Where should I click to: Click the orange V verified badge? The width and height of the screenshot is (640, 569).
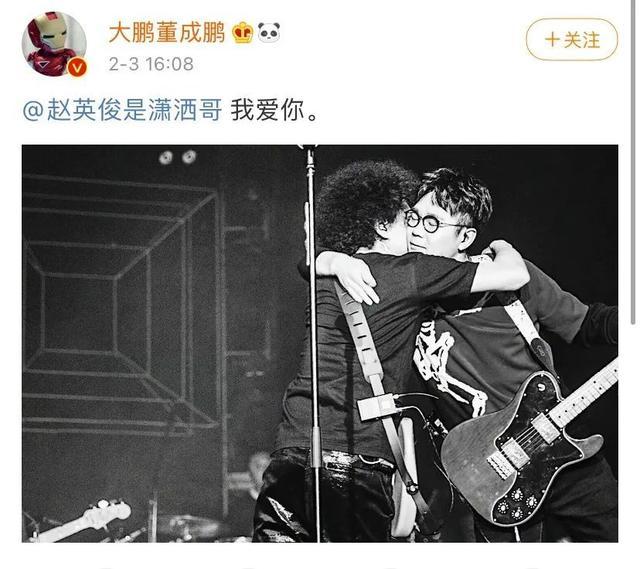click(77, 68)
